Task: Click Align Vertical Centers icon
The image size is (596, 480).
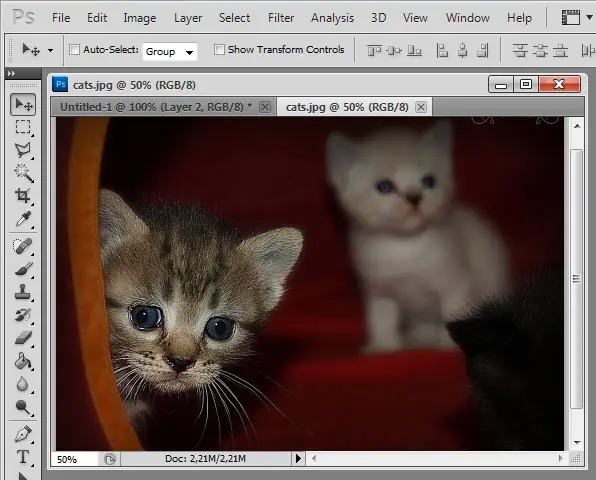Action: 394,50
